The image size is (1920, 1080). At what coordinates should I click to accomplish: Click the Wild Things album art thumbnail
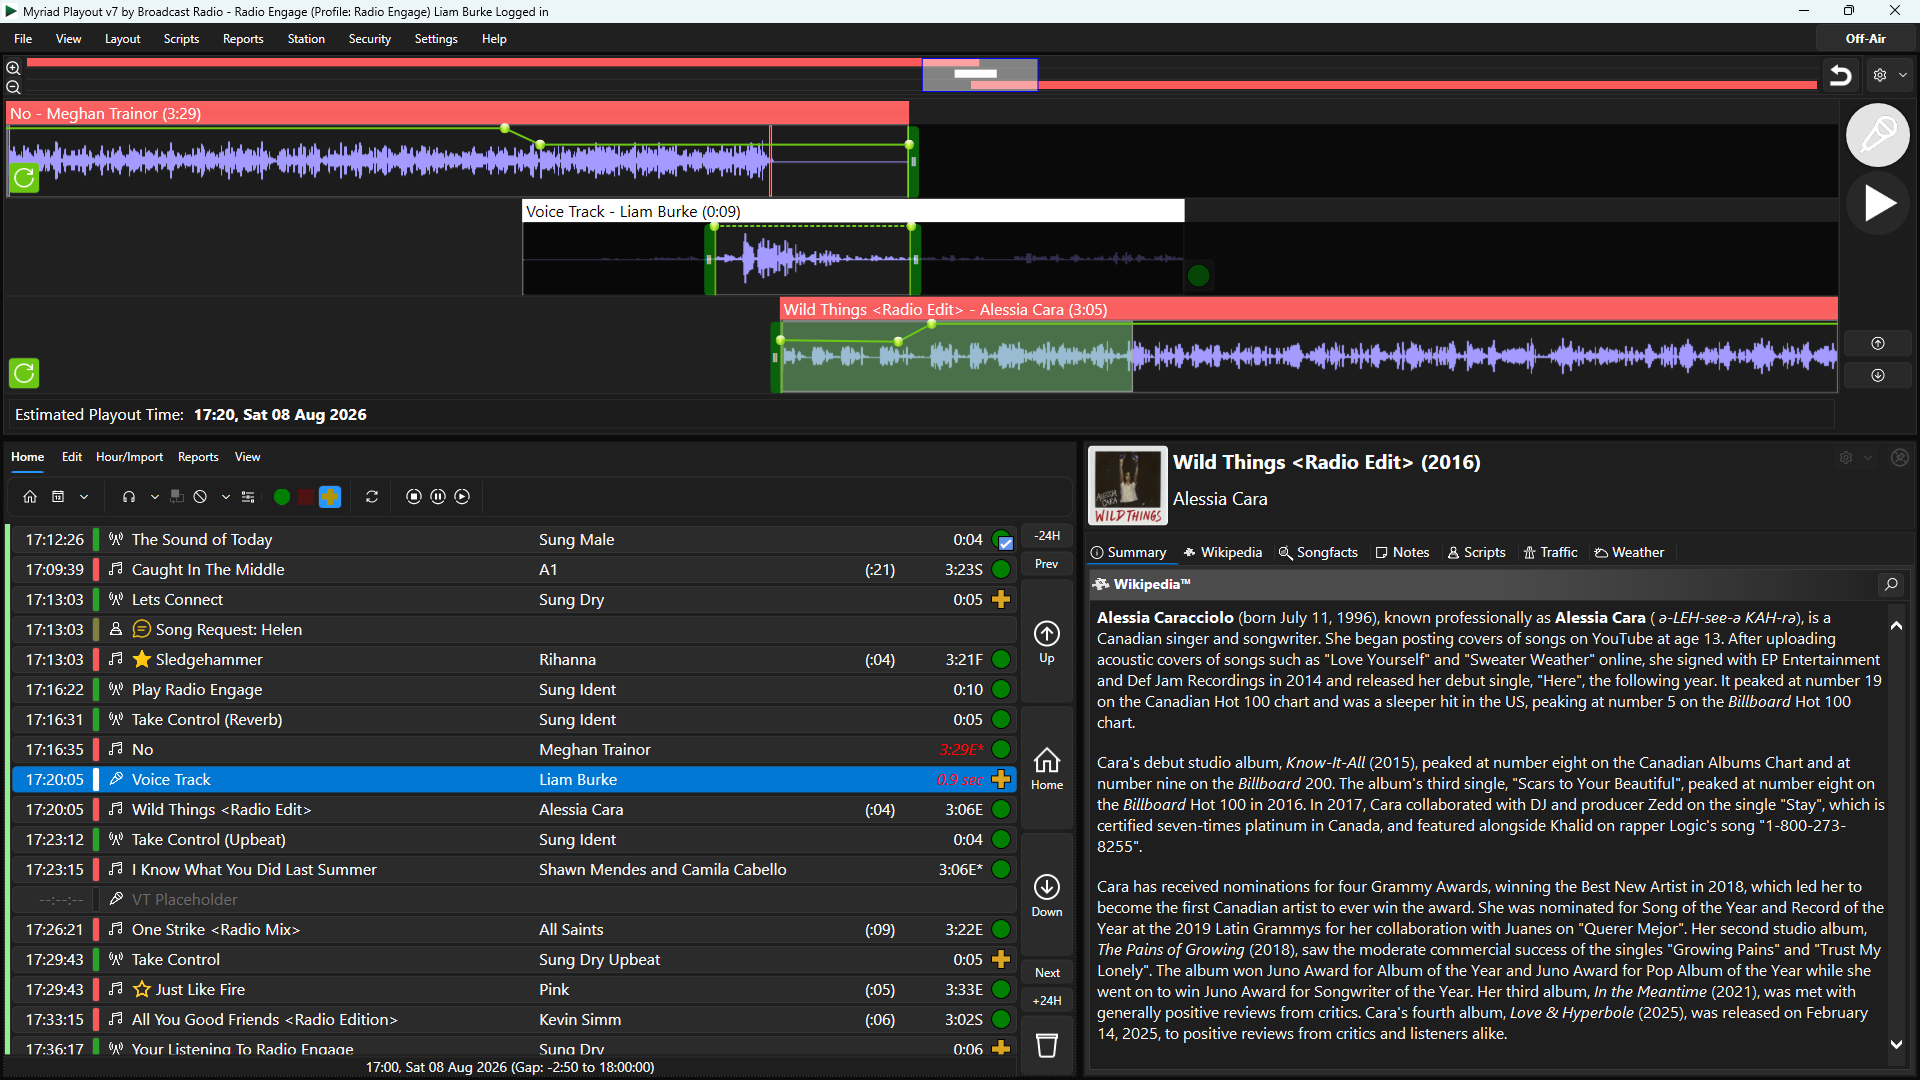pyautogui.click(x=1128, y=486)
